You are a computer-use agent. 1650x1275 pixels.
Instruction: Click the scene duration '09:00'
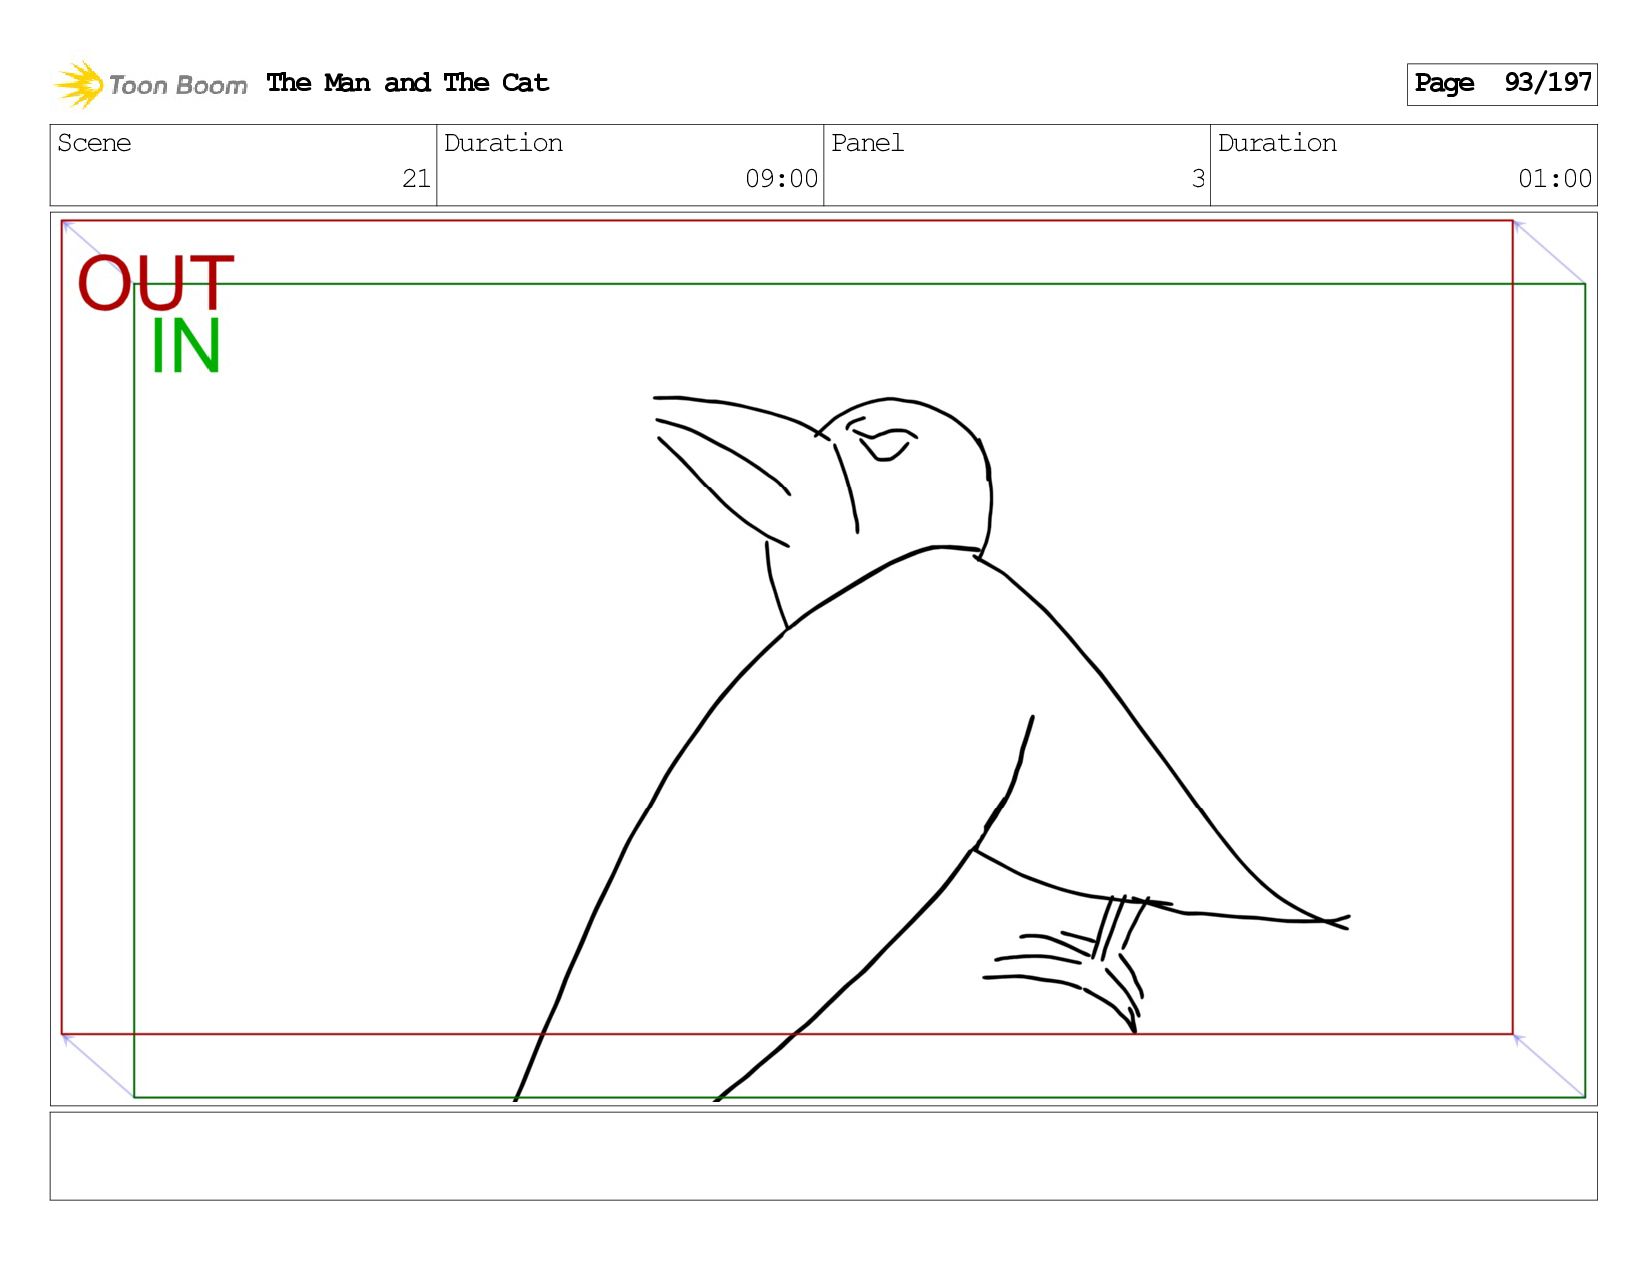coord(781,179)
